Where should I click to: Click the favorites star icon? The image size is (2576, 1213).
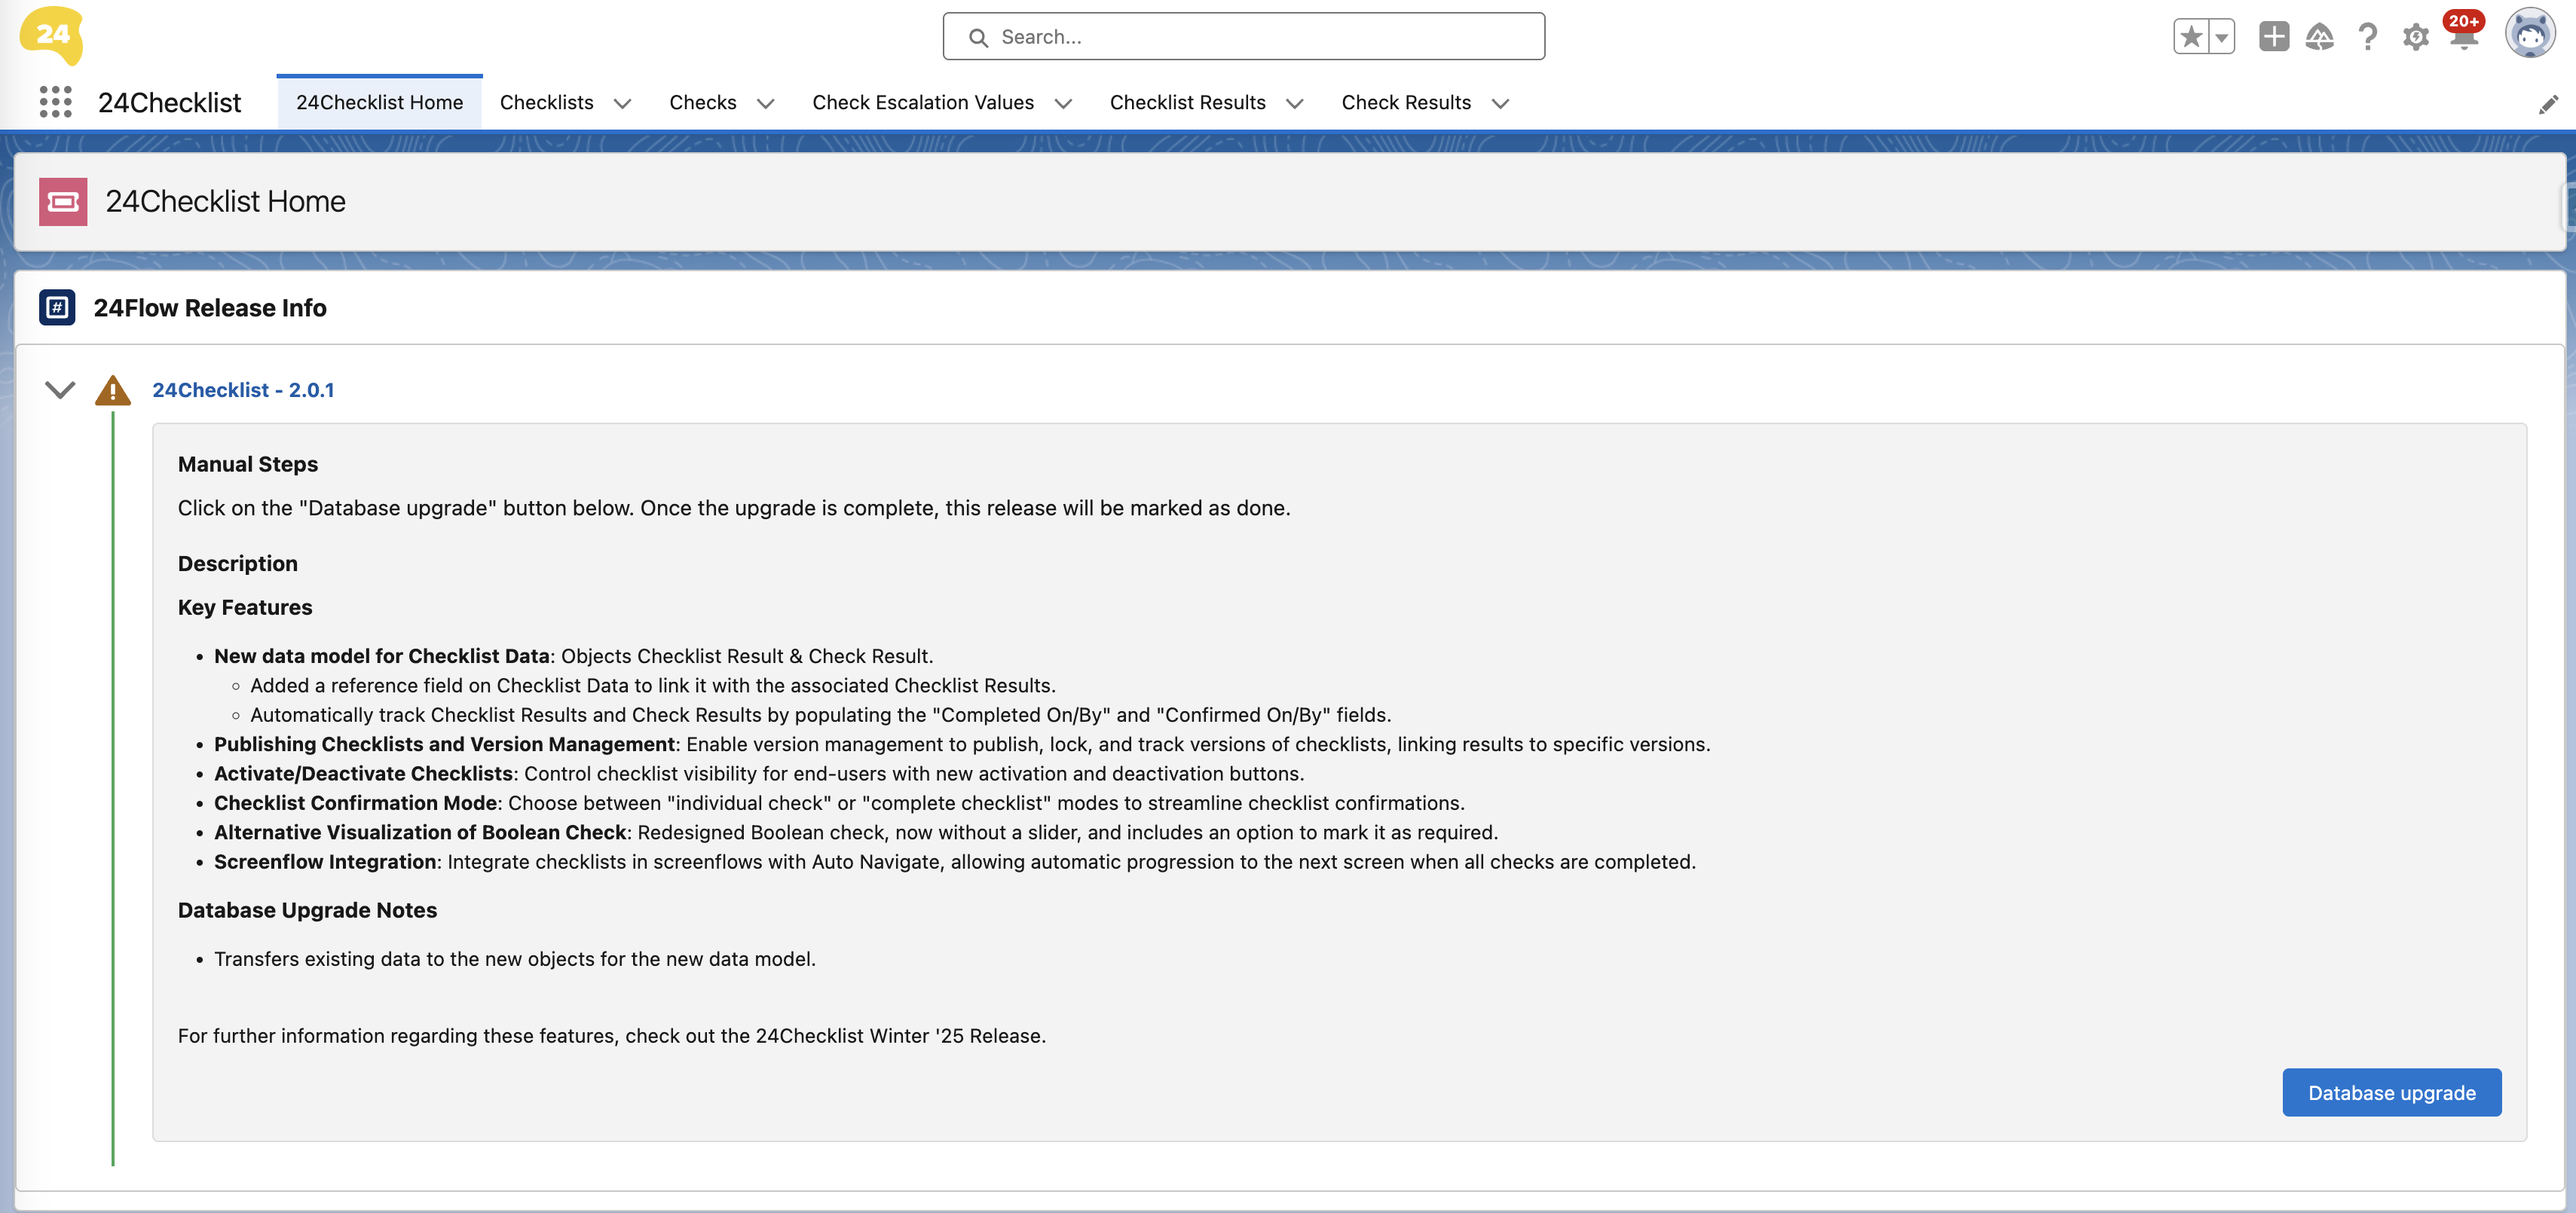(2190, 37)
